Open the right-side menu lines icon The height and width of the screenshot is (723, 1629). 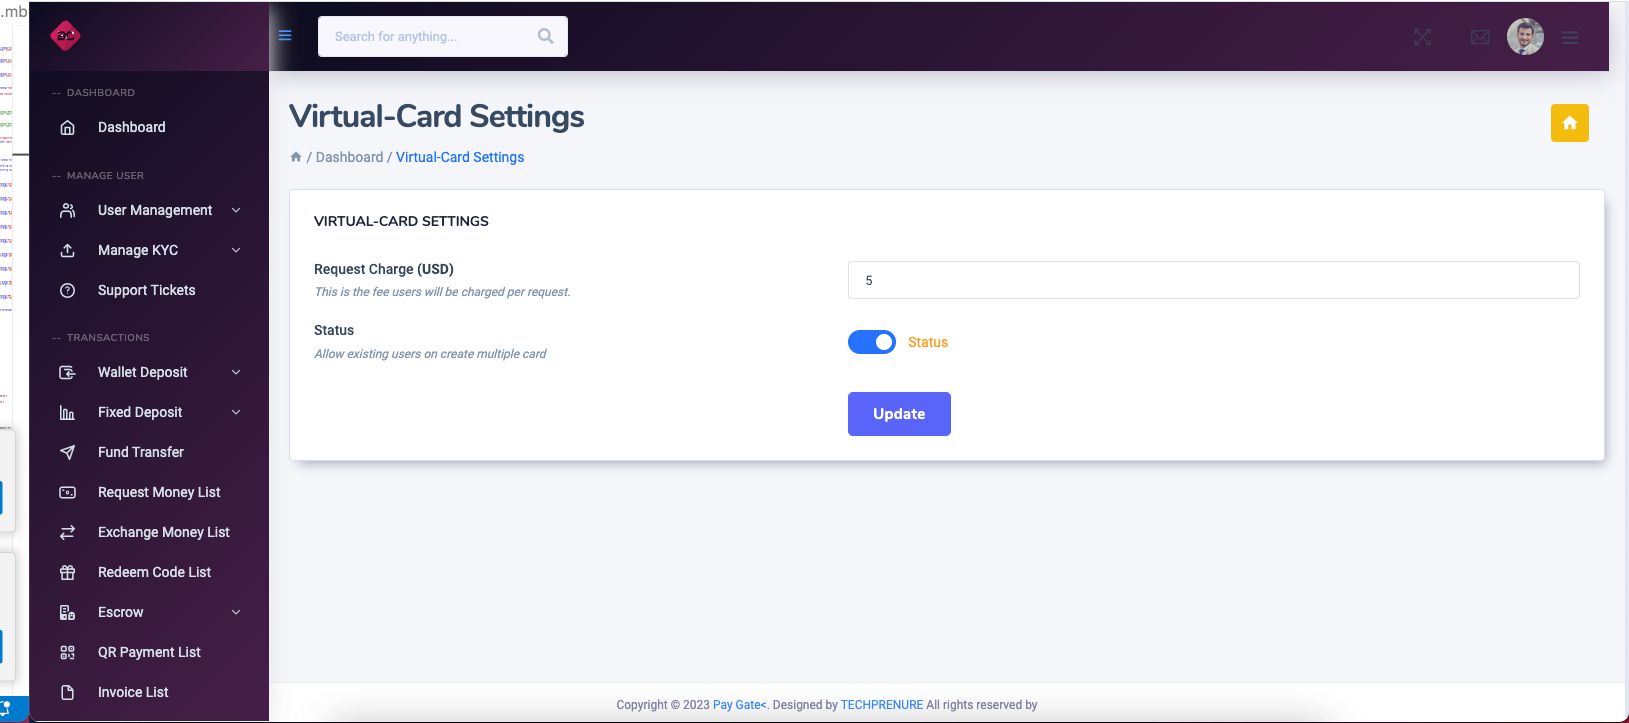click(x=1570, y=37)
